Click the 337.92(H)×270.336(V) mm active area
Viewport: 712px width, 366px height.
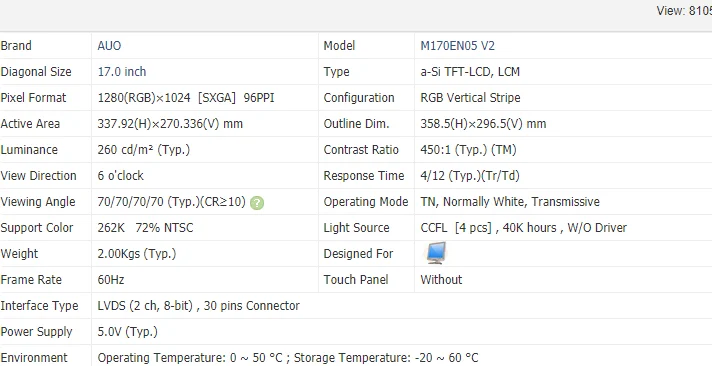(170, 124)
